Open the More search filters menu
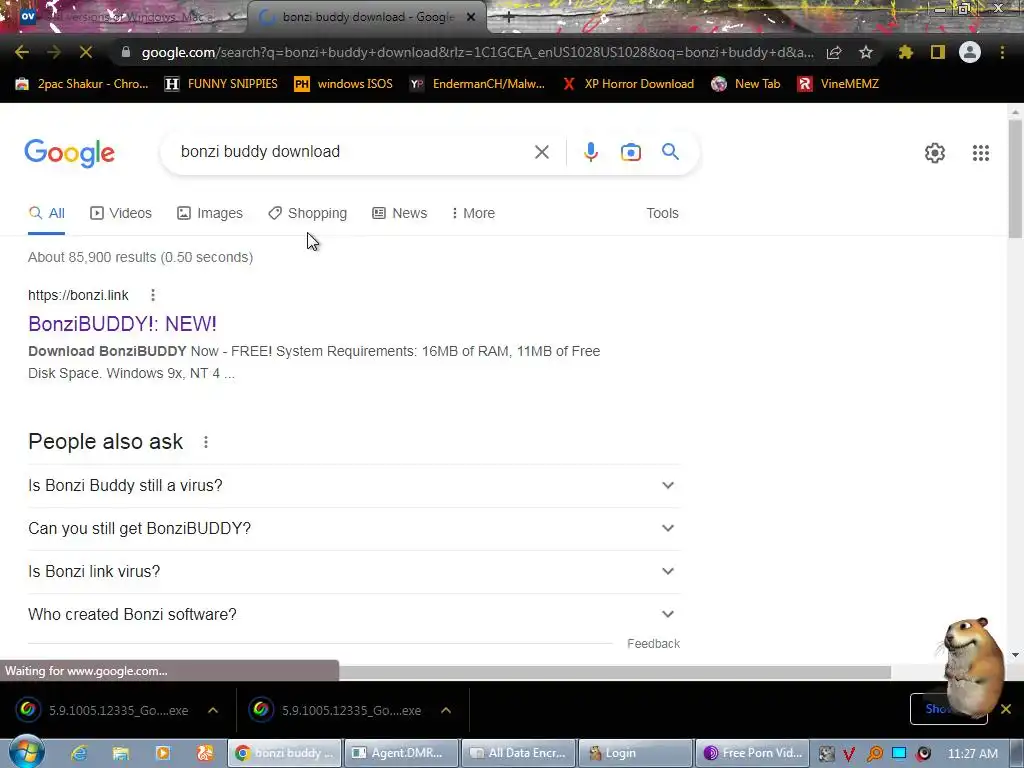 click(473, 213)
